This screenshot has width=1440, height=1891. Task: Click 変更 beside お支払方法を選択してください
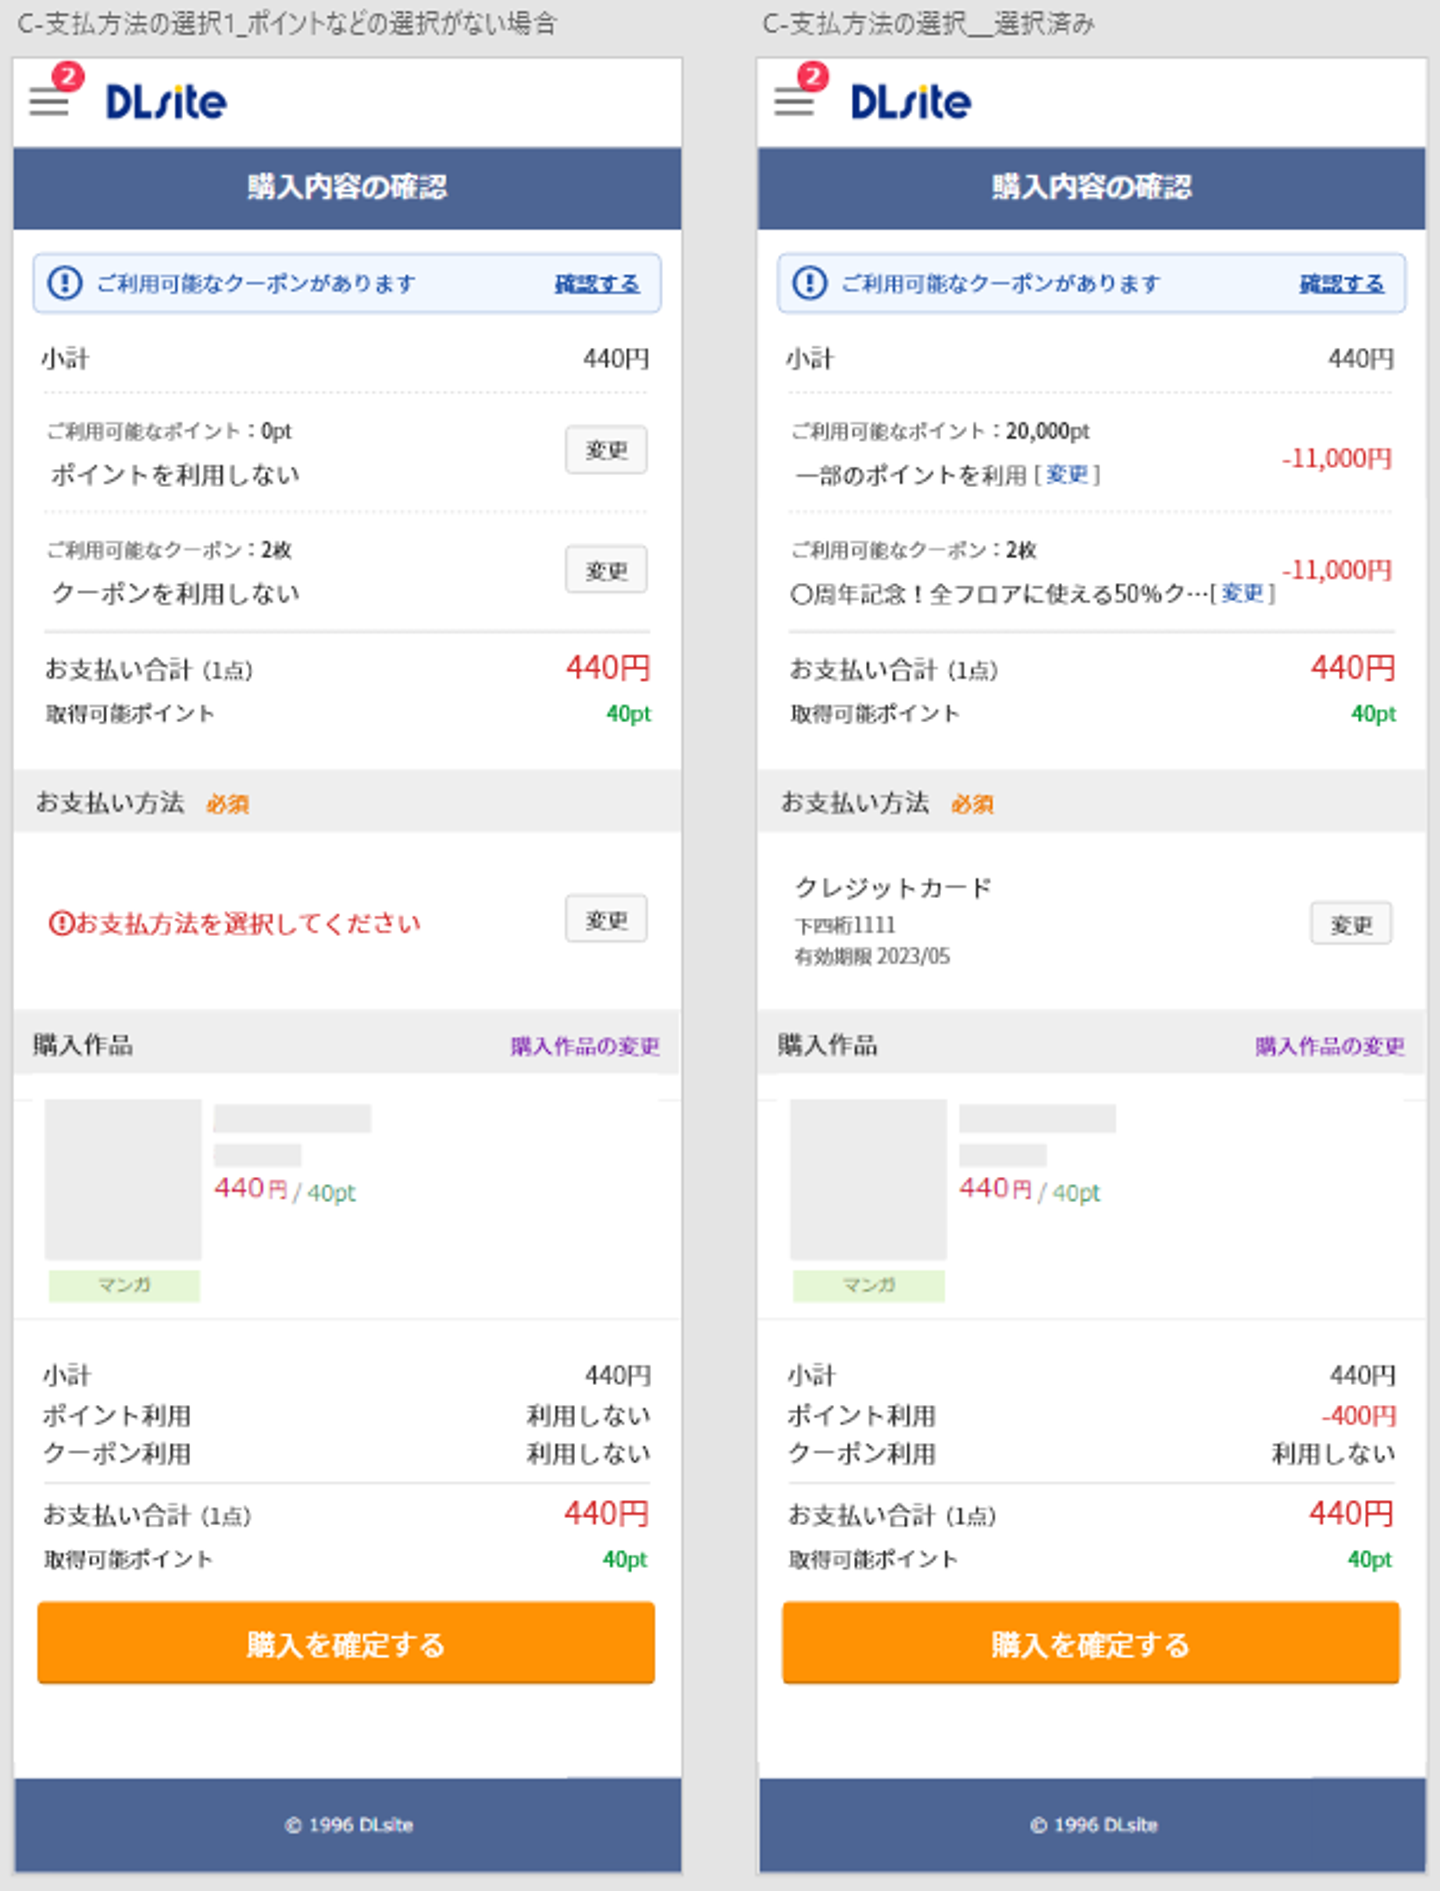pos(606,919)
